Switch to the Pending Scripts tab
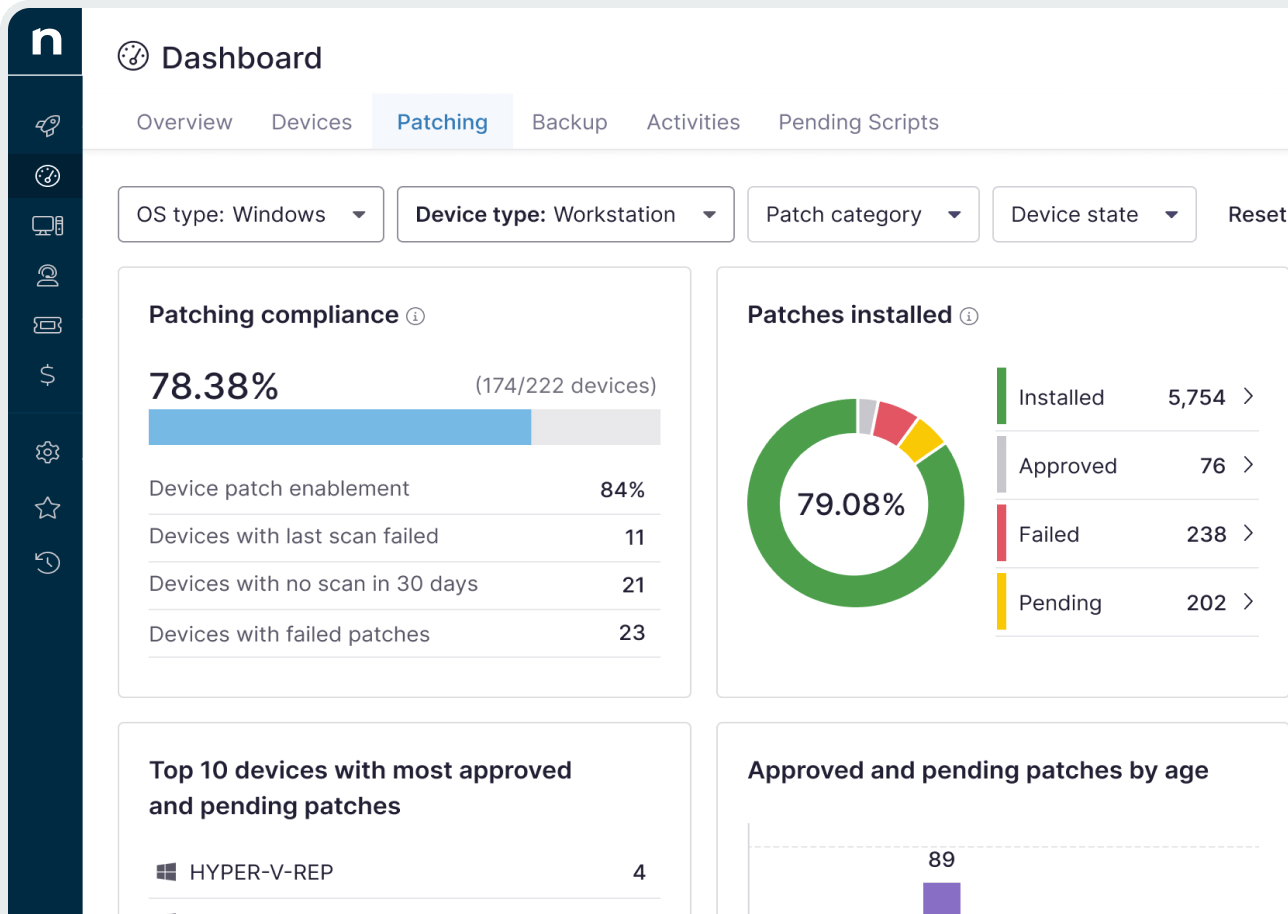1288x914 pixels. (x=859, y=122)
